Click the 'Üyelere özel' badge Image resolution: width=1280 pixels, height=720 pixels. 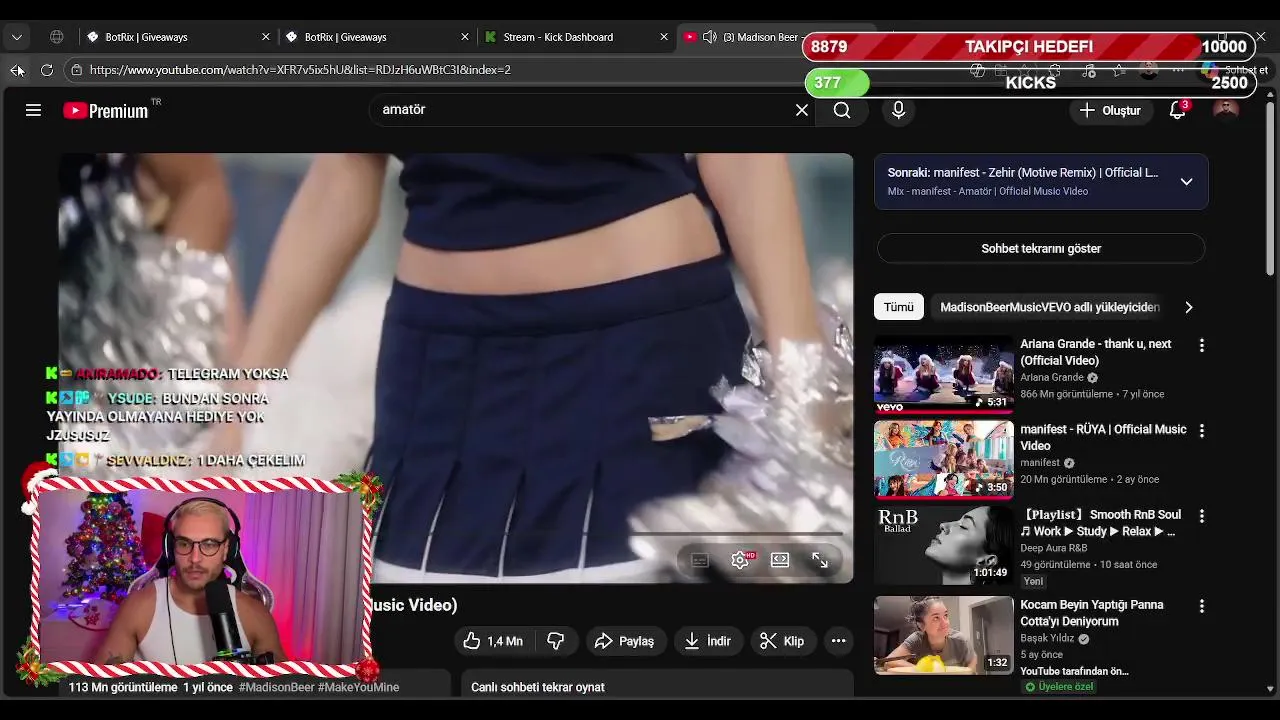1059,687
